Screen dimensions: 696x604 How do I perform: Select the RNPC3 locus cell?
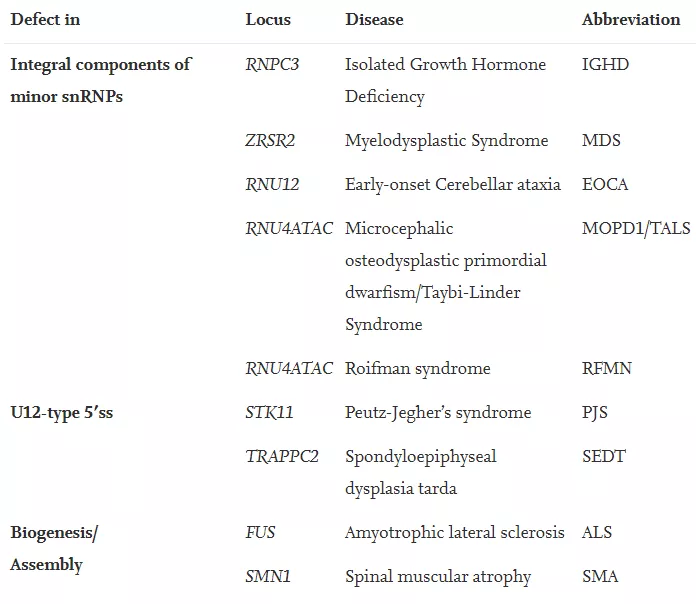(x=272, y=64)
